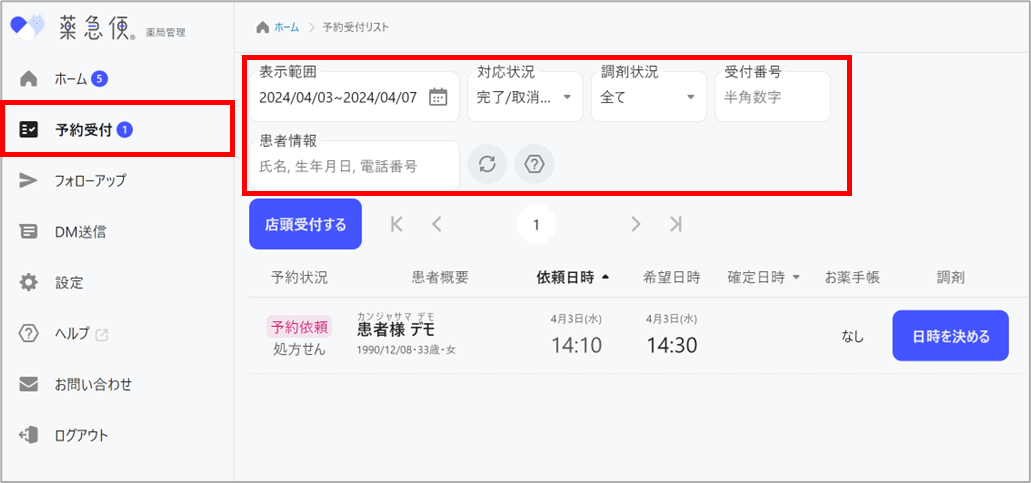Open ホーム in the sidebar
1031x483 pixels.
(70, 78)
